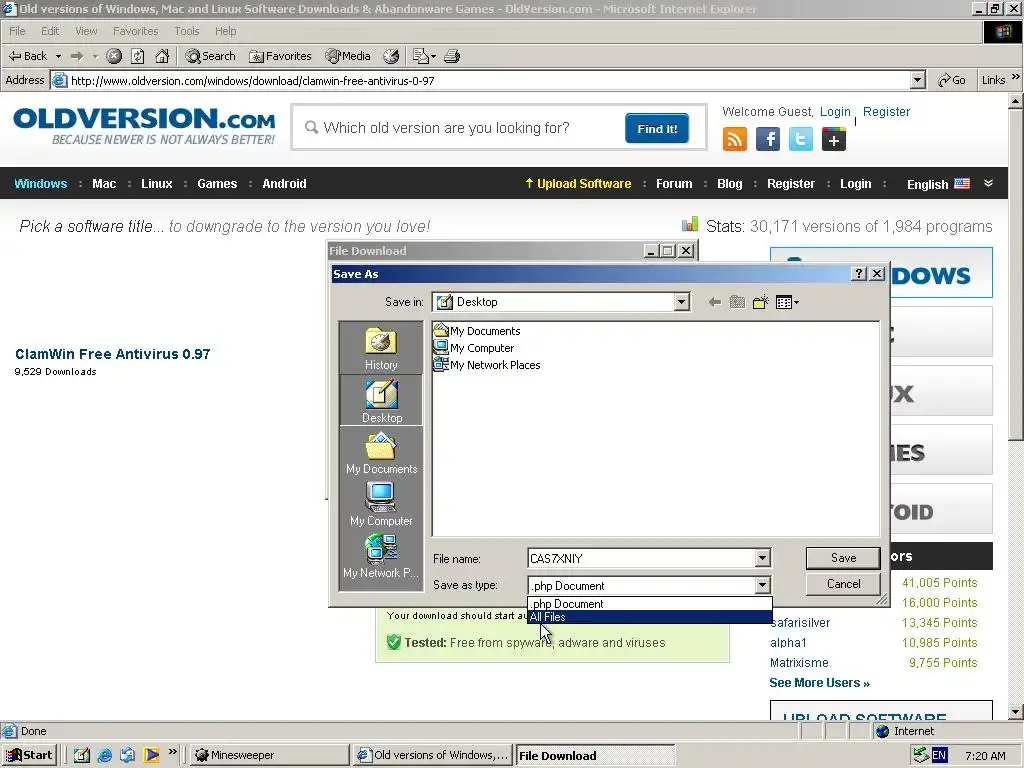Open the Edit menu
Screen dimensions: 1024x768
tap(50, 31)
